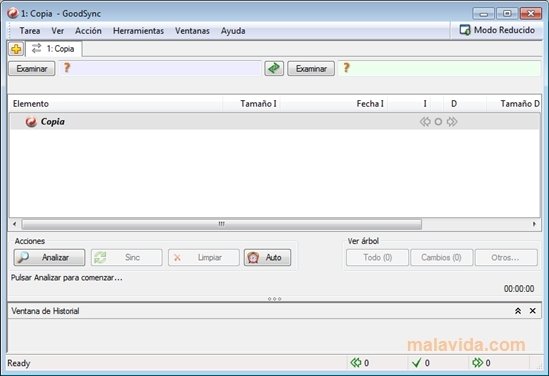
Task: Click the circle direction icon on Copia row
Action: coord(438,122)
